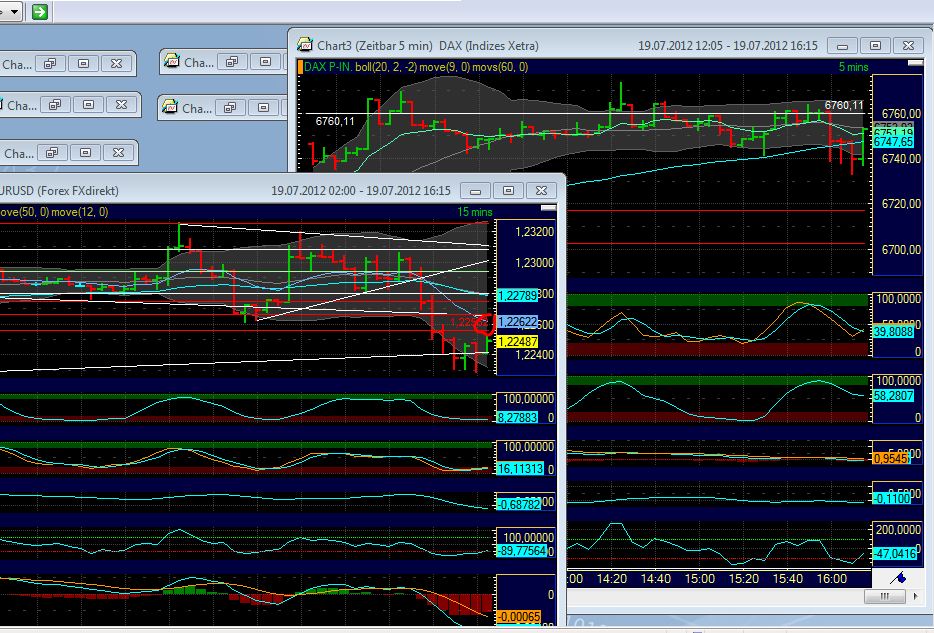934x633 pixels.
Task: Click the '5 mins' timeframe label in Chart3
Action: point(854,67)
